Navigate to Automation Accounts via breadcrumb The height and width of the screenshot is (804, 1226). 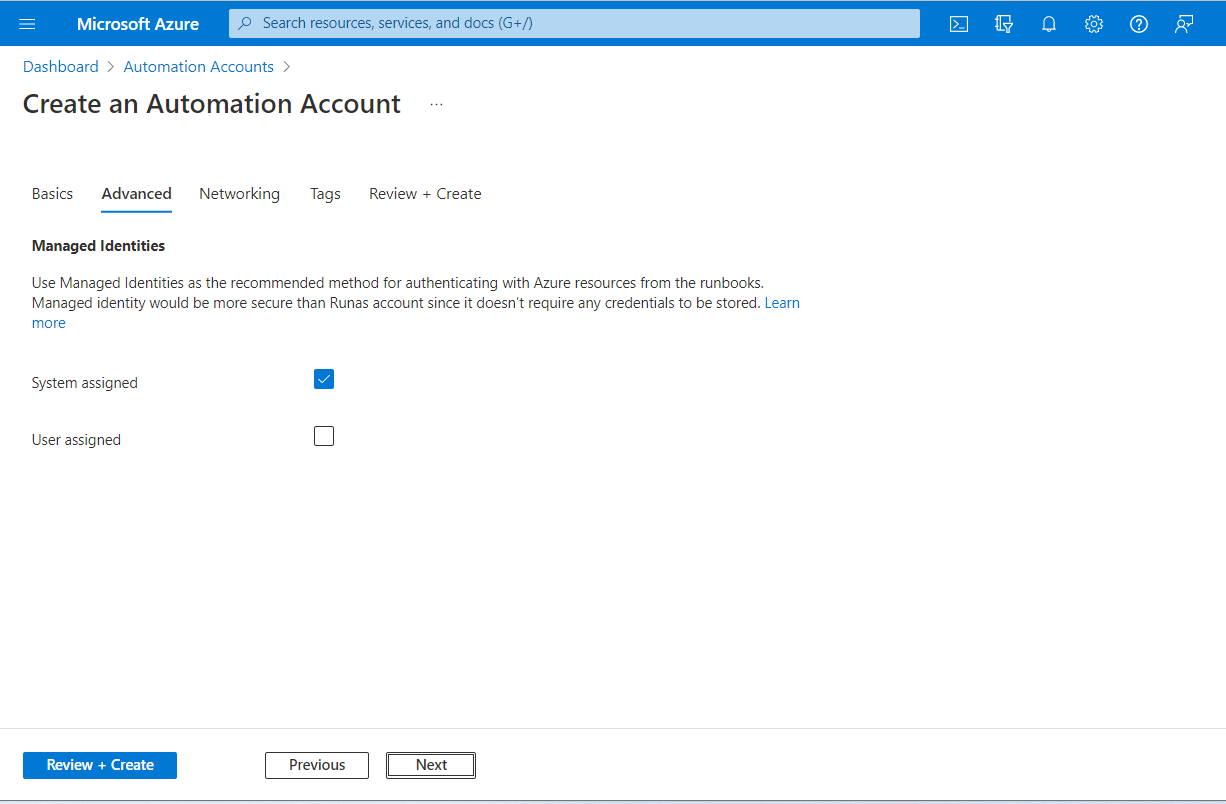point(198,66)
